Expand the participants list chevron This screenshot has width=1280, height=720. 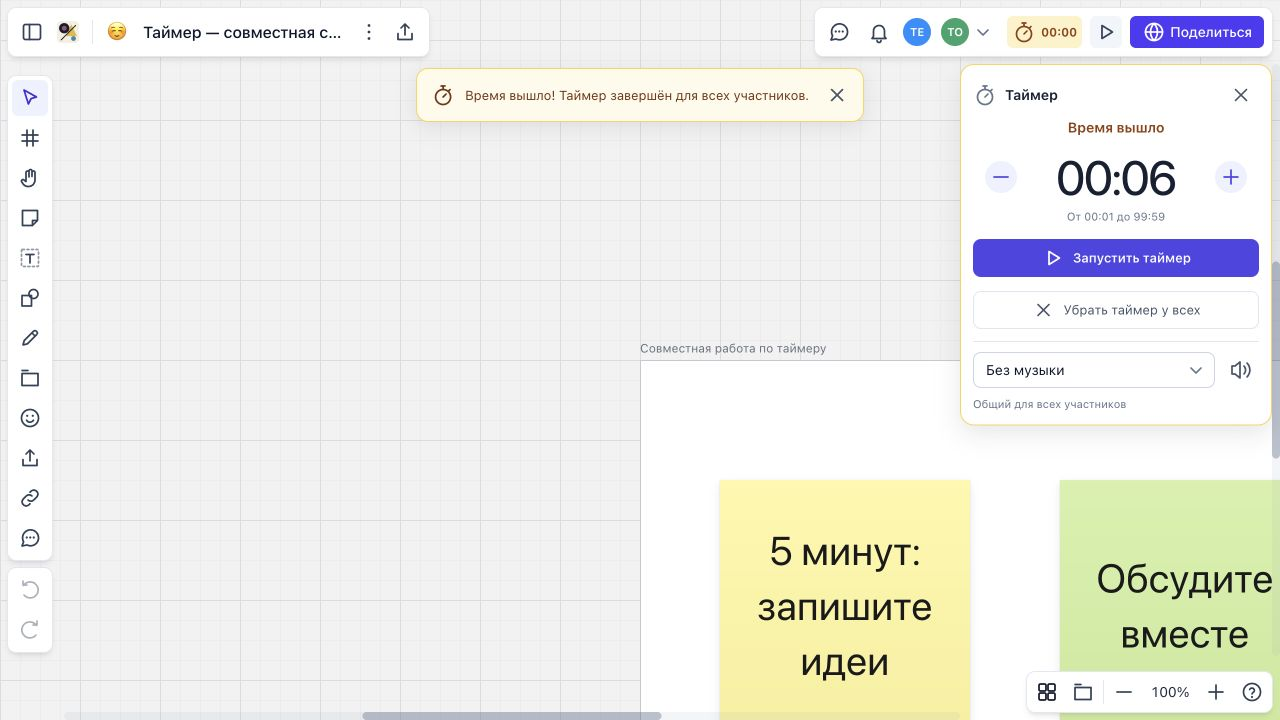click(983, 32)
